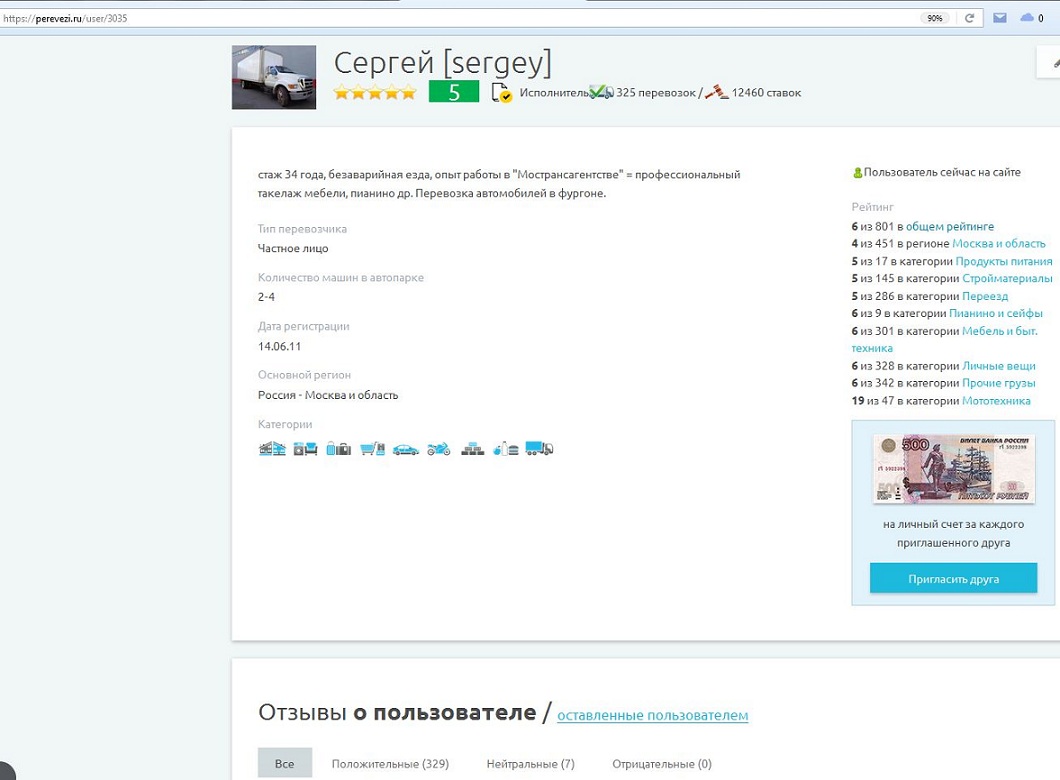Click the truck profile photo thumbnail
Screen dimensions: 1060x780
point(274,77)
